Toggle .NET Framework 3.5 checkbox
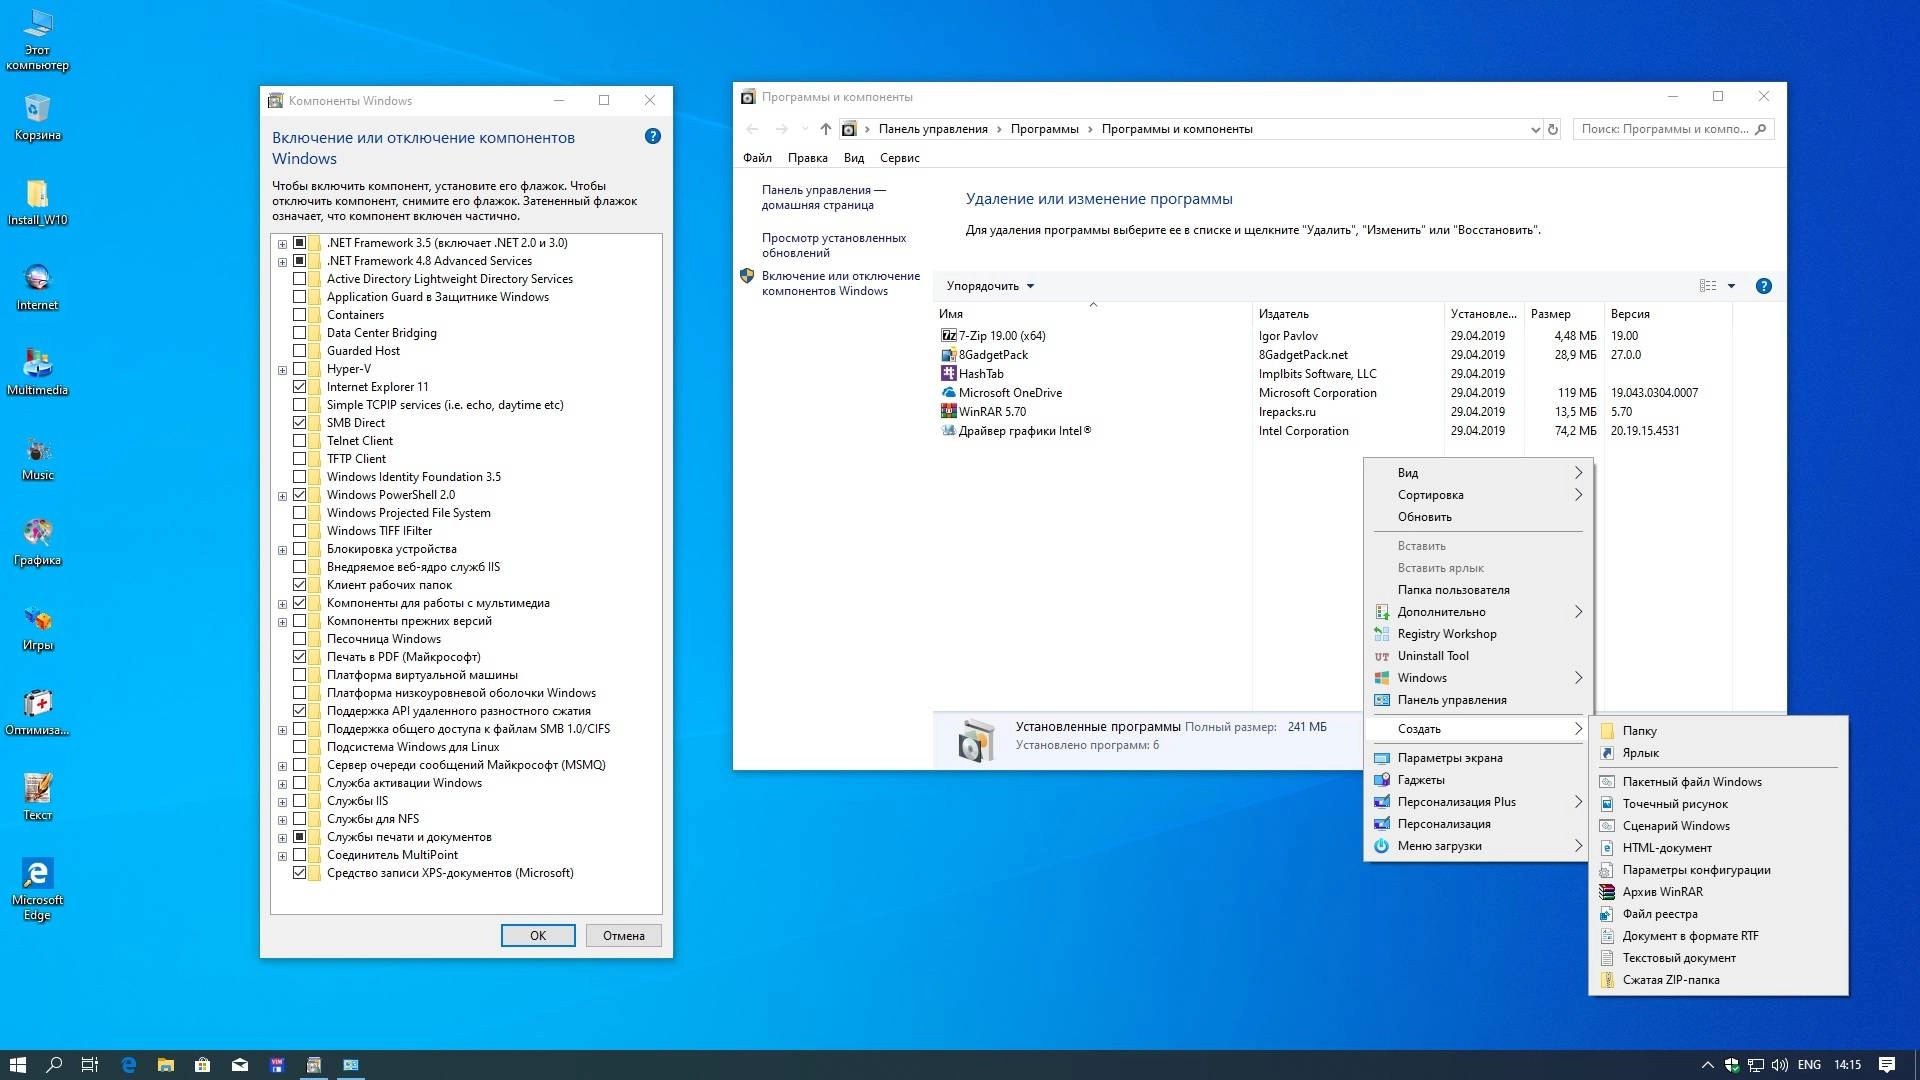1920x1080 pixels. pyautogui.click(x=299, y=243)
